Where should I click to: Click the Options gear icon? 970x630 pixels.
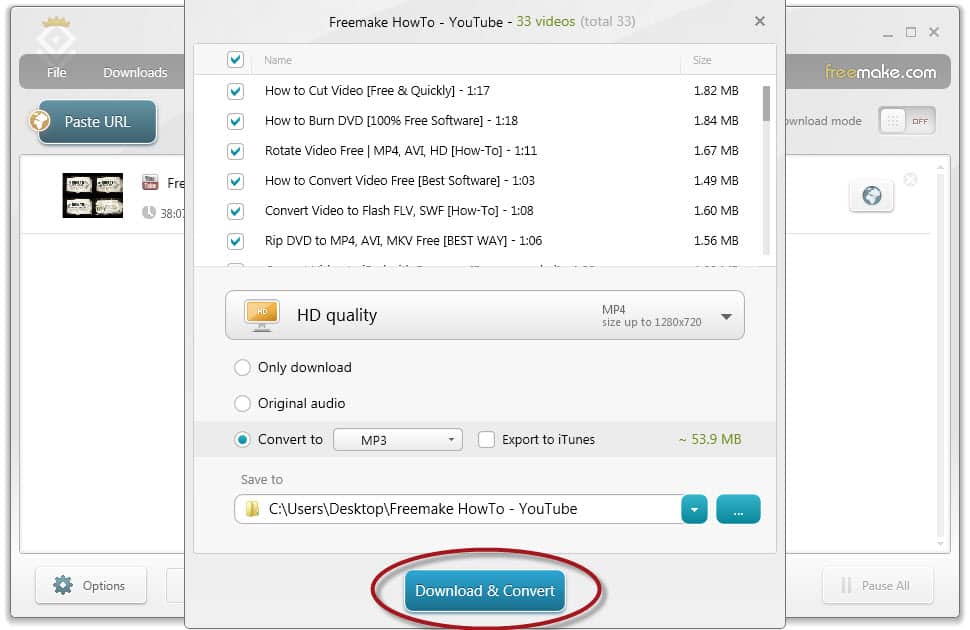[x=62, y=585]
